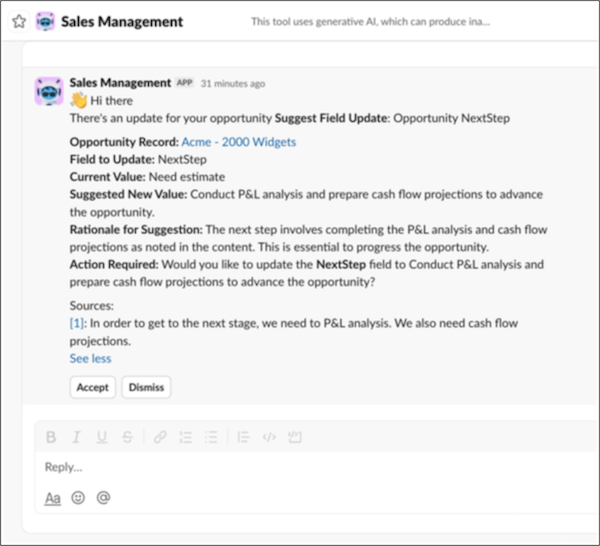Toggle italic formatting in the reply box
The height and width of the screenshot is (546, 600).
pos(76,437)
